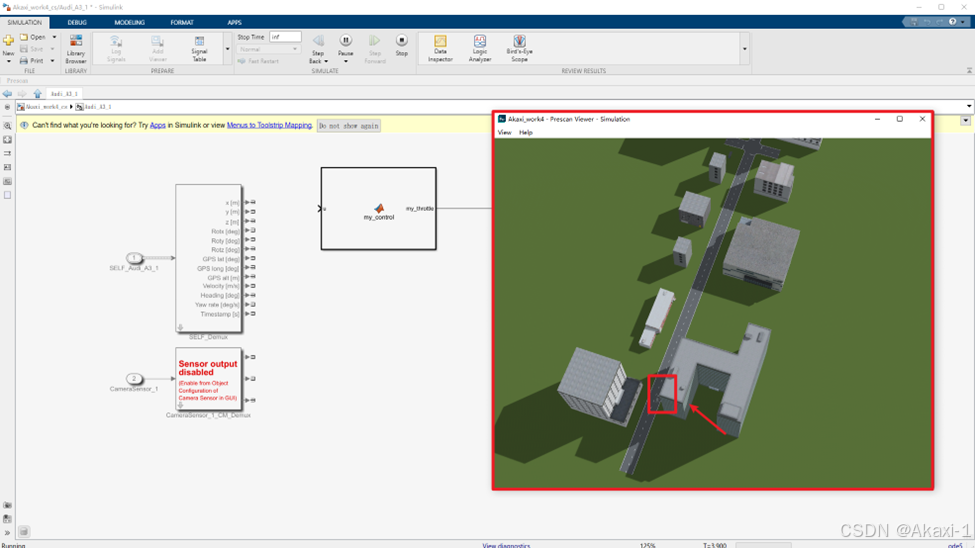This screenshot has height=548, width=975.
Task: Switch to the FORMAT tab
Action: click(182, 22)
